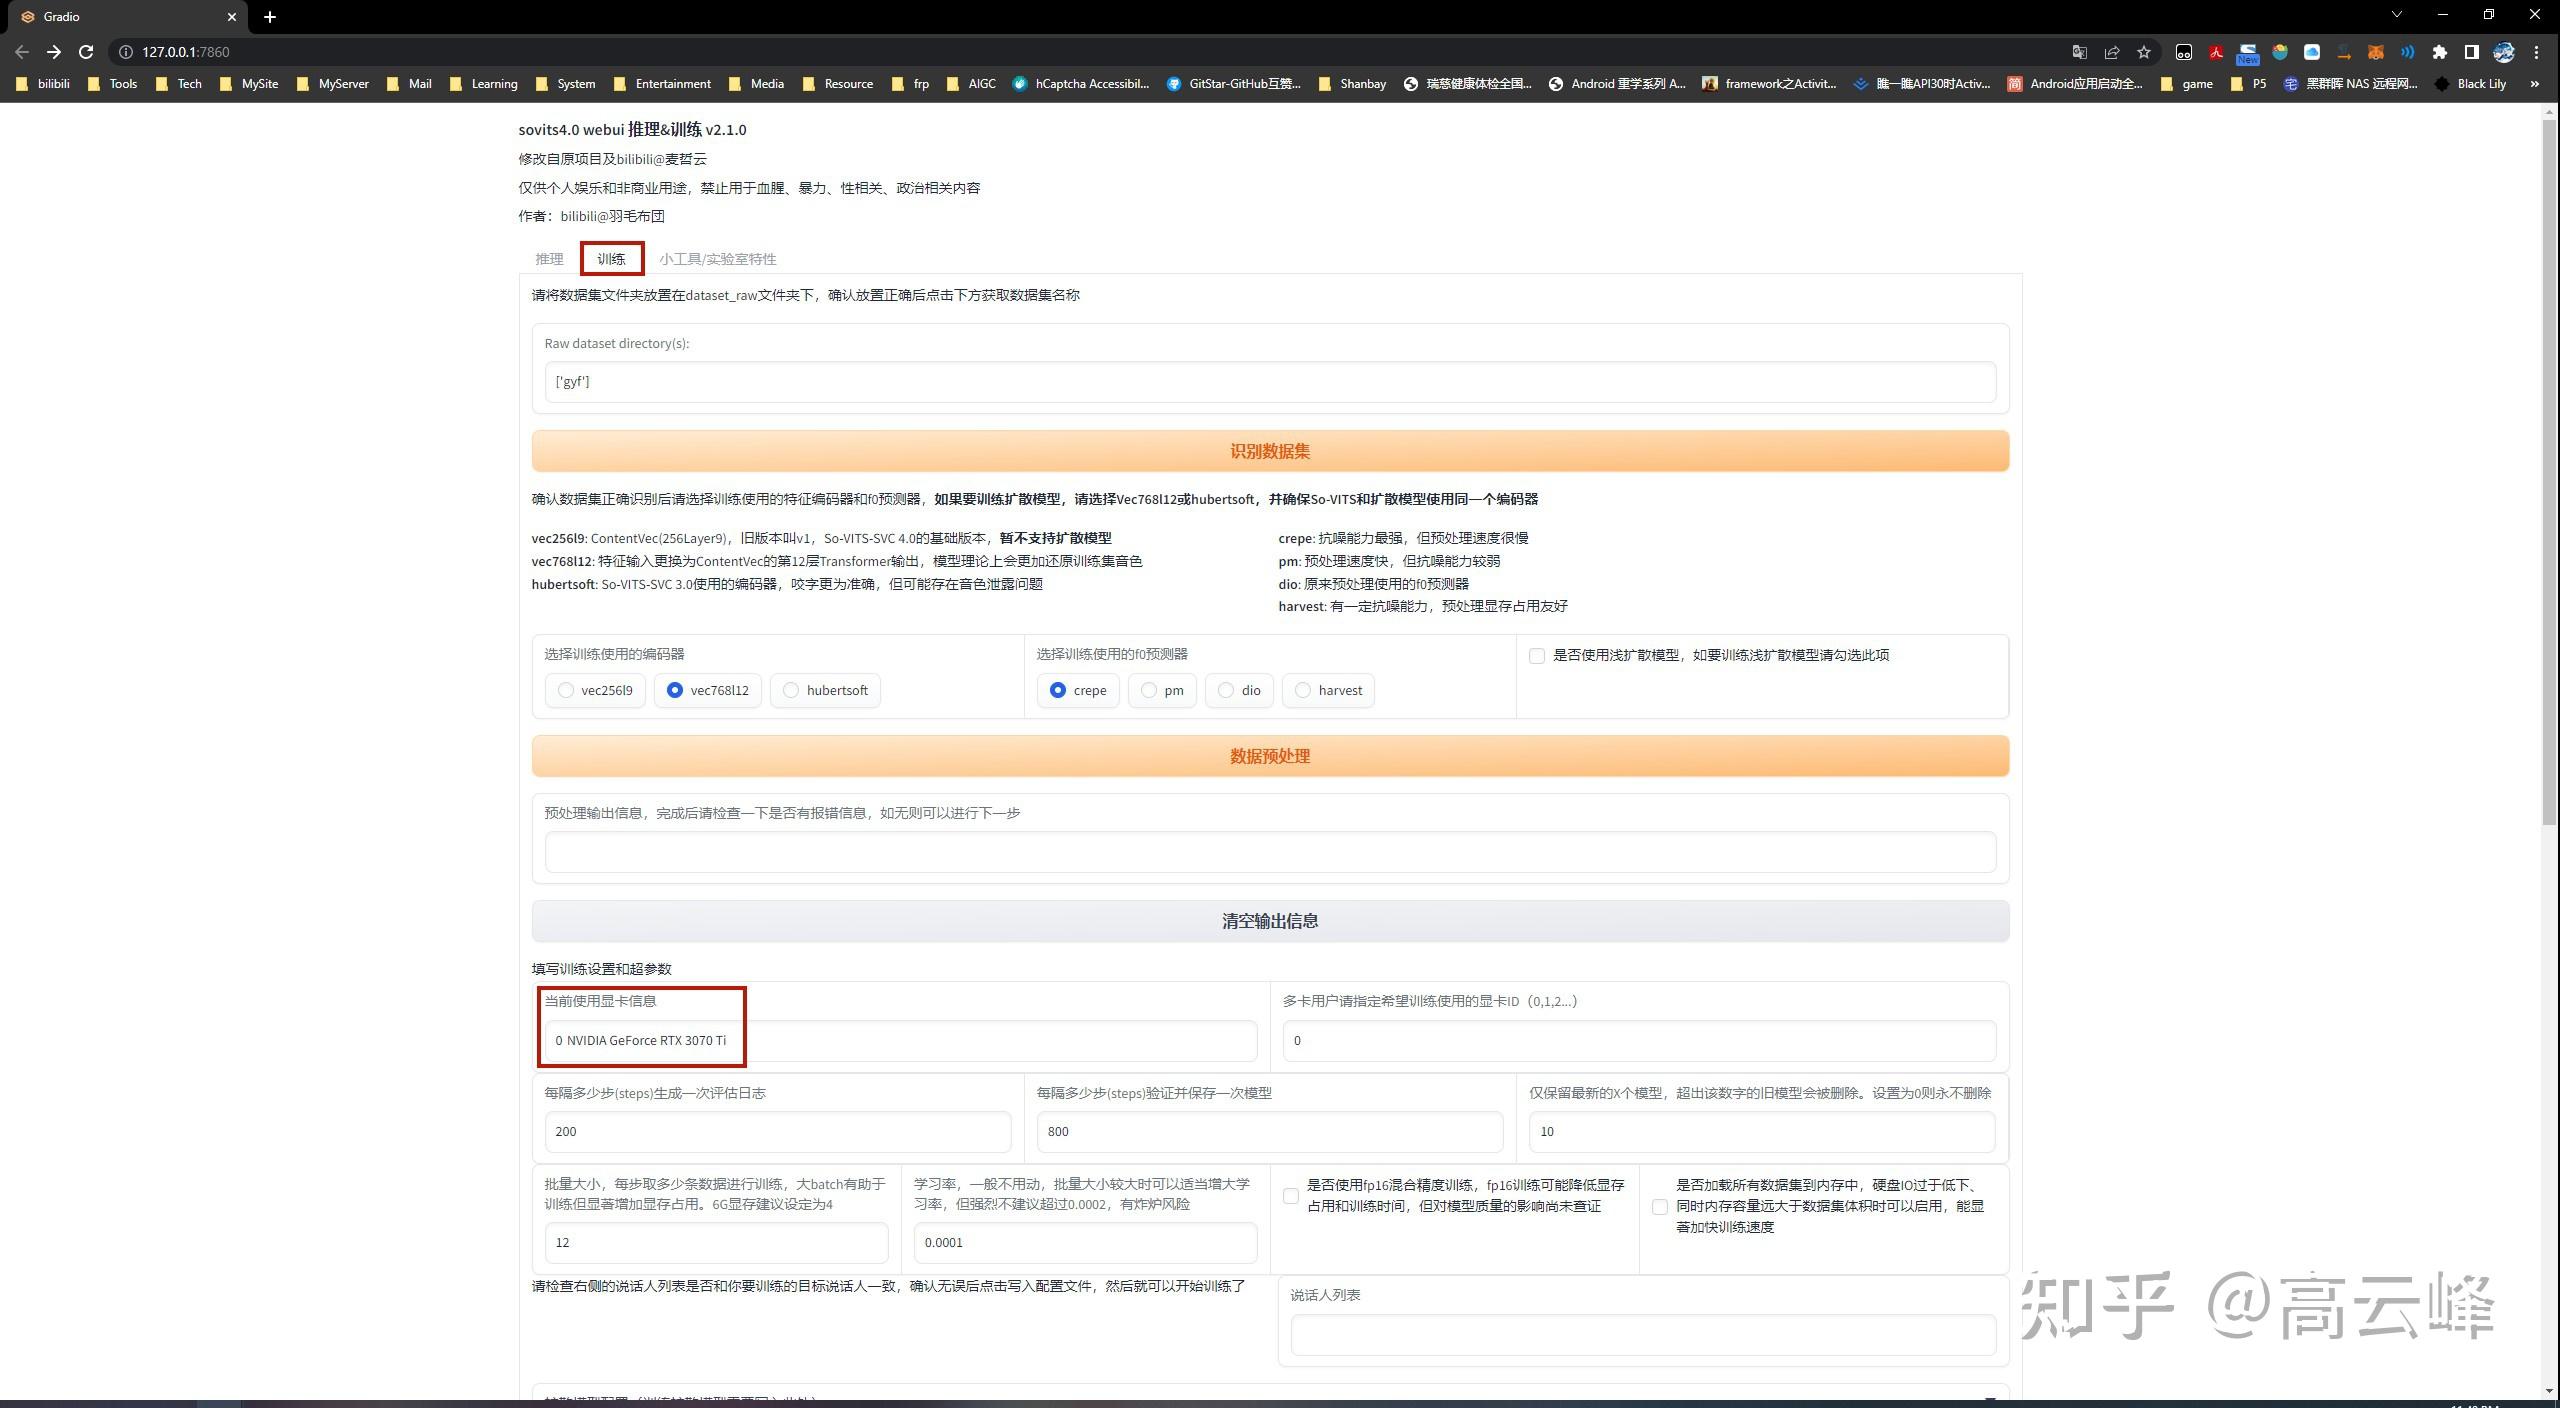Enable the shallow diffusion model checkbox

1537,656
